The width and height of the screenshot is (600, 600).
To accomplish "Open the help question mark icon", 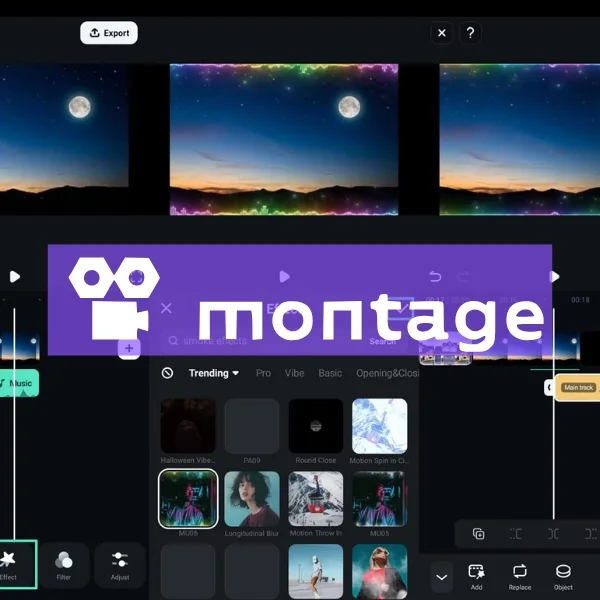I will tap(471, 33).
